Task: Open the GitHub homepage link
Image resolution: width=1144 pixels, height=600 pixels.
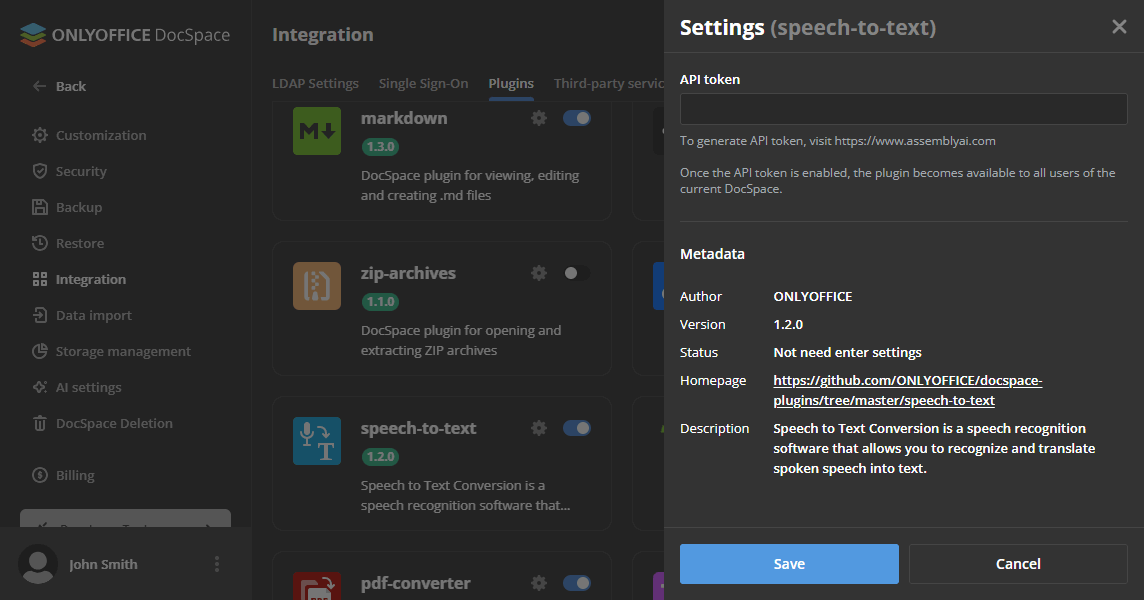Action: tap(908, 391)
